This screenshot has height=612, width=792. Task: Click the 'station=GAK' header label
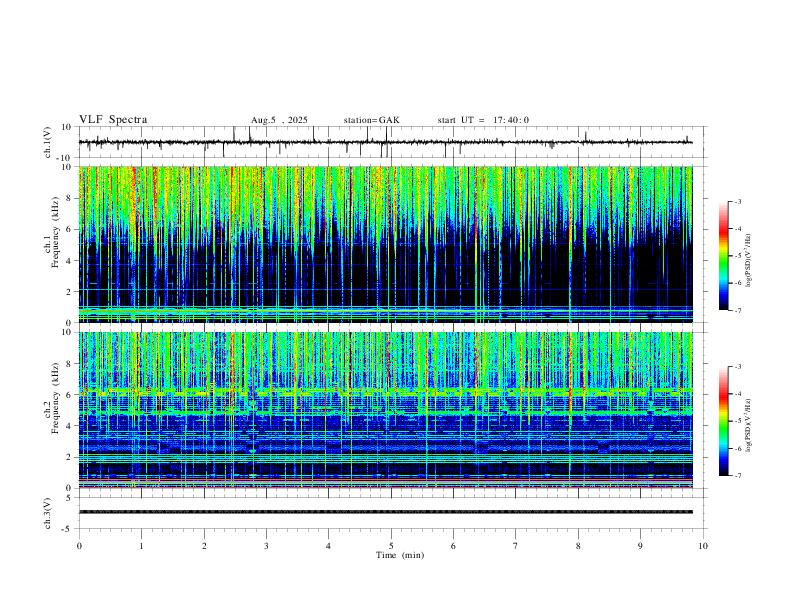point(371,120)
